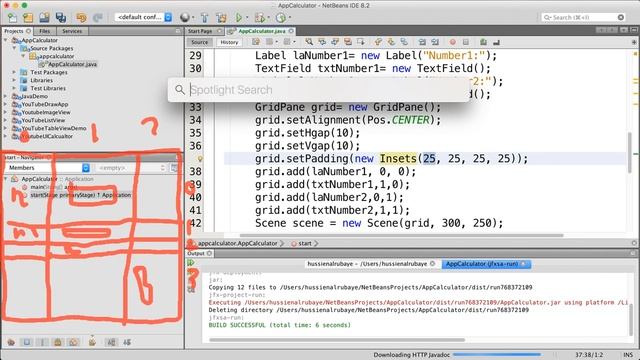Switch to the Projects tab
The width and height of the screenshot is (640, 360).
[17, 31]
